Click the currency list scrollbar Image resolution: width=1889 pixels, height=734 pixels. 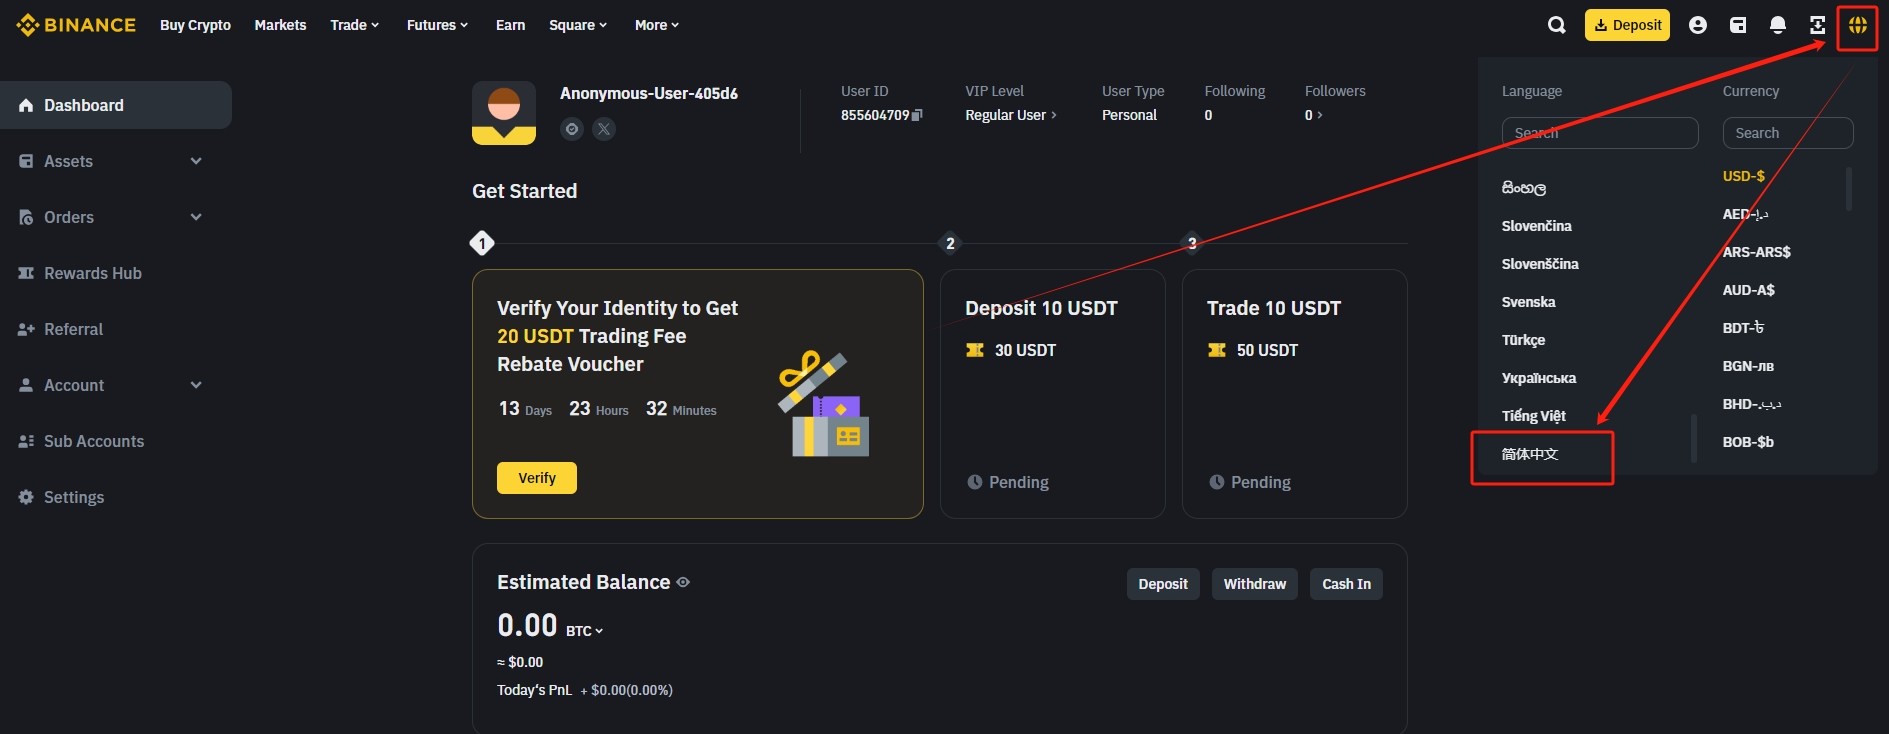coord(1848,189)
